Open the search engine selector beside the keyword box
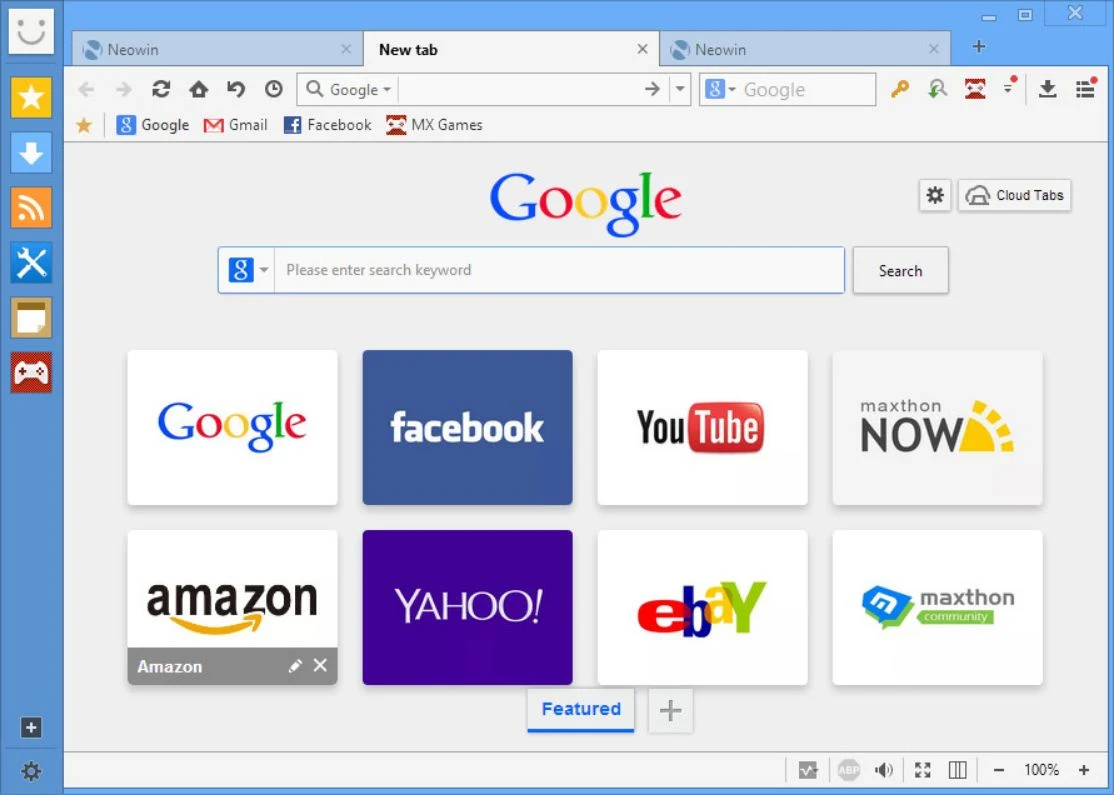 [x=246, y=270]
